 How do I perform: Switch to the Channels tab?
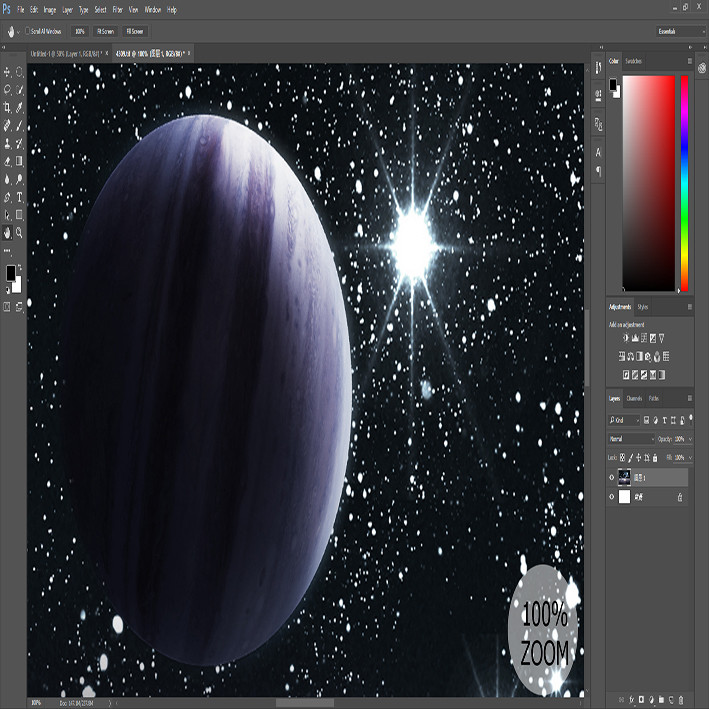pyautogui.click(x=634, y=398)
